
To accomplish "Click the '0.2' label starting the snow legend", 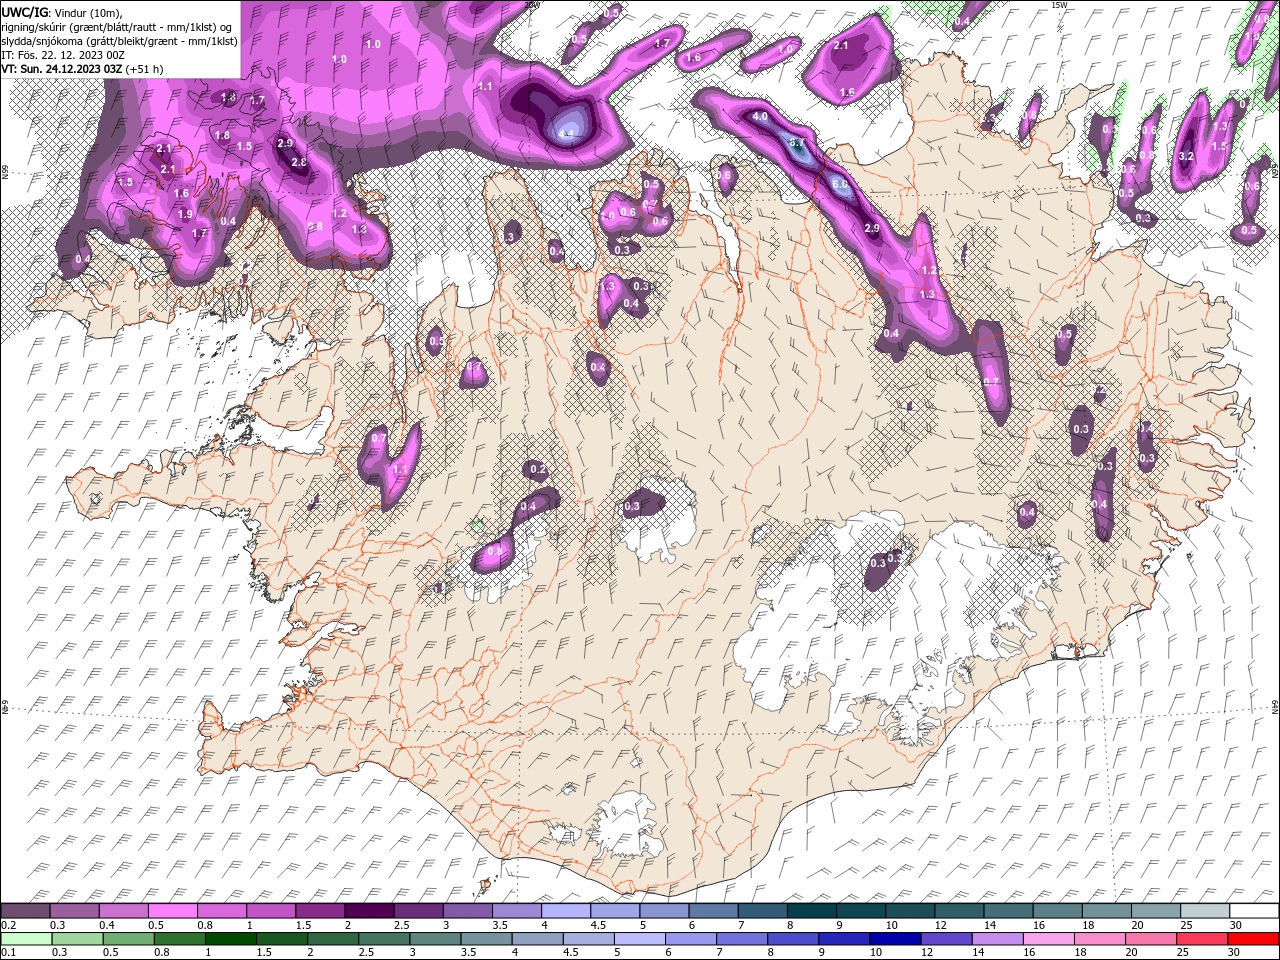I will pos(7,925).
